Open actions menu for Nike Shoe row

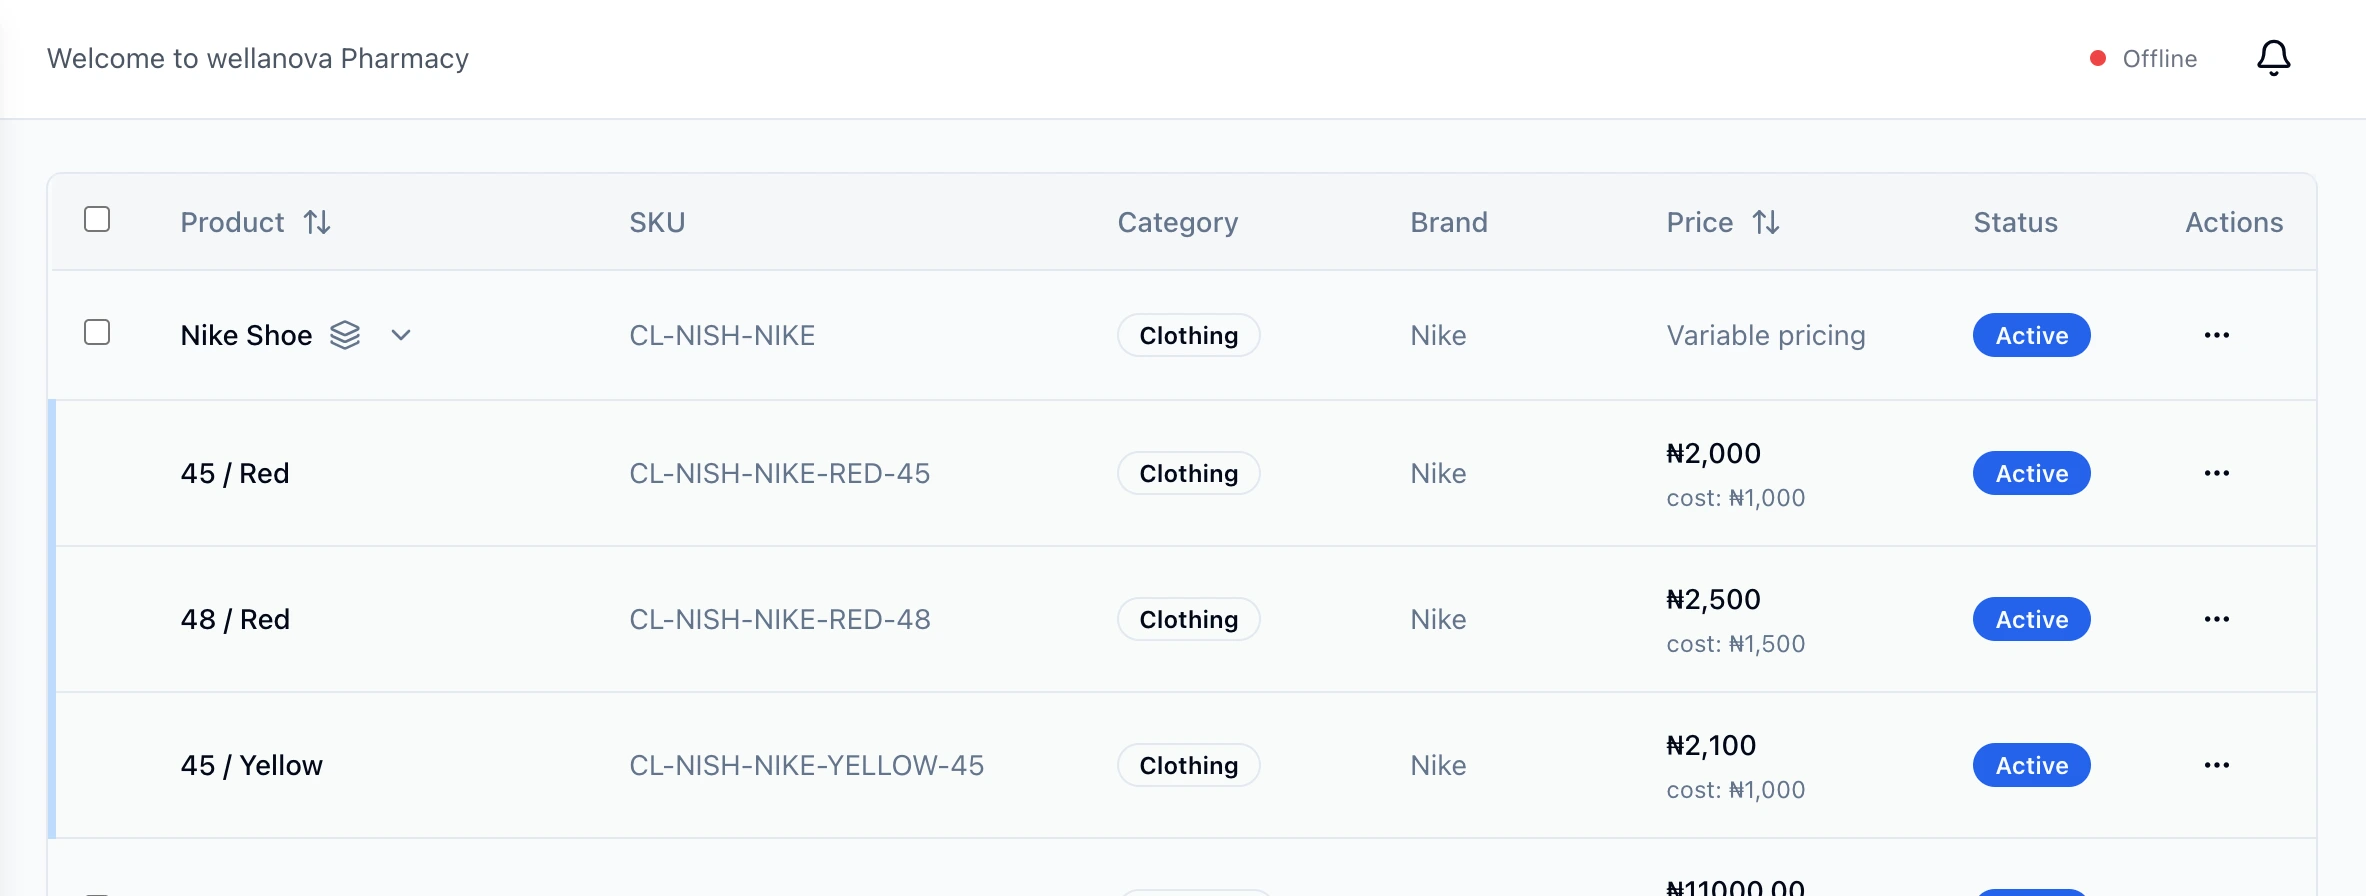pyautogui.click(x=2216, y=335)
